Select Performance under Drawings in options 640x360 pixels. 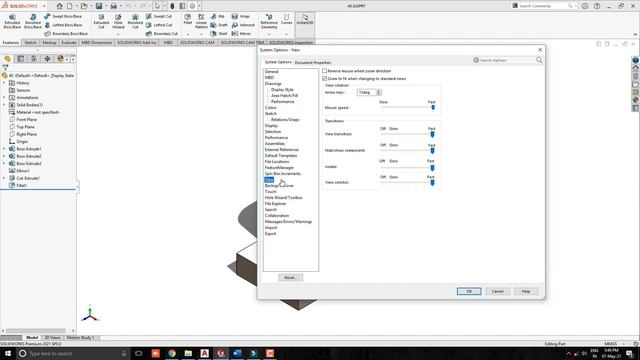[282, 102]
